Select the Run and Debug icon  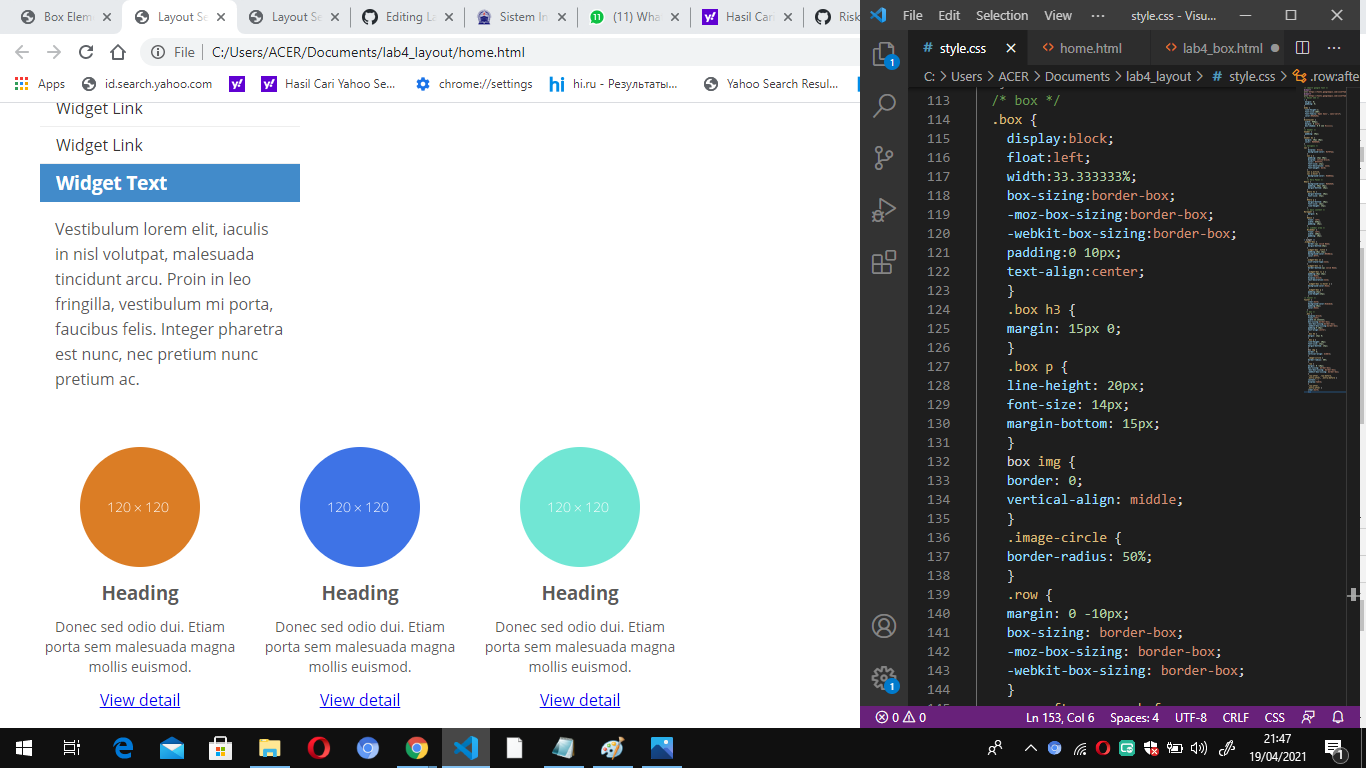pos(883,210)
